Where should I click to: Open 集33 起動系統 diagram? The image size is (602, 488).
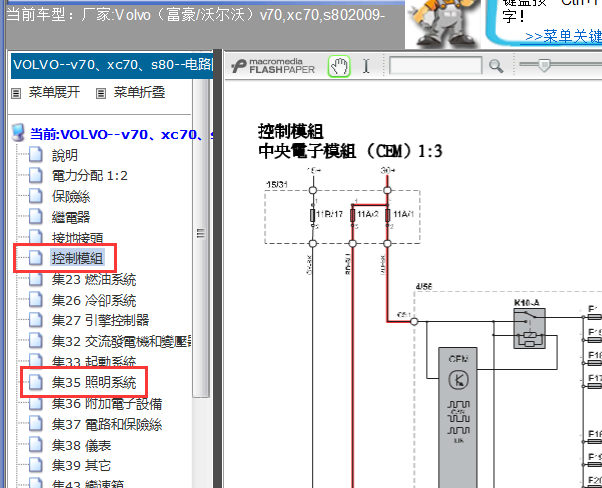click(x=94, y=361)
